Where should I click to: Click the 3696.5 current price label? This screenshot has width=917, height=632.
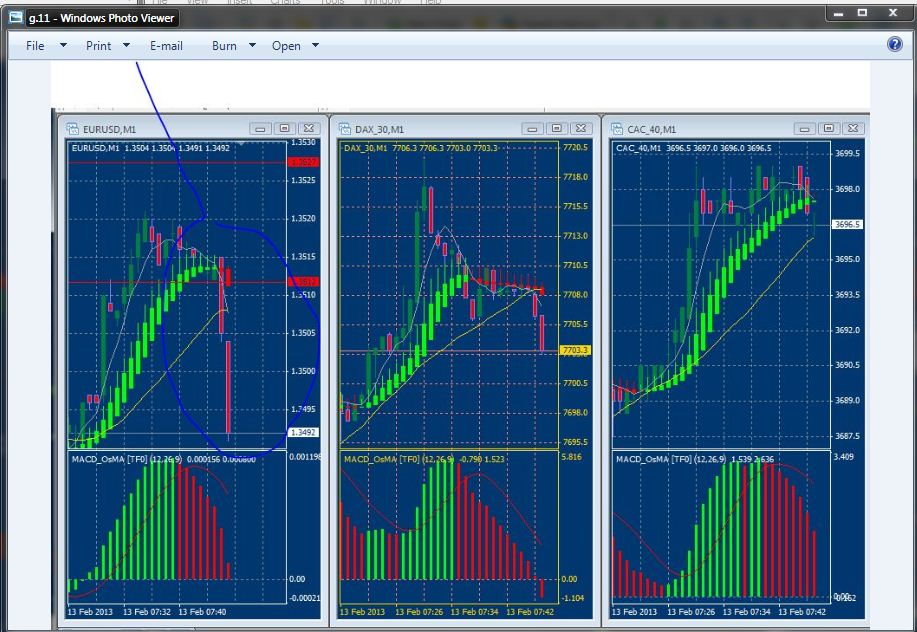tap(847, 225)
